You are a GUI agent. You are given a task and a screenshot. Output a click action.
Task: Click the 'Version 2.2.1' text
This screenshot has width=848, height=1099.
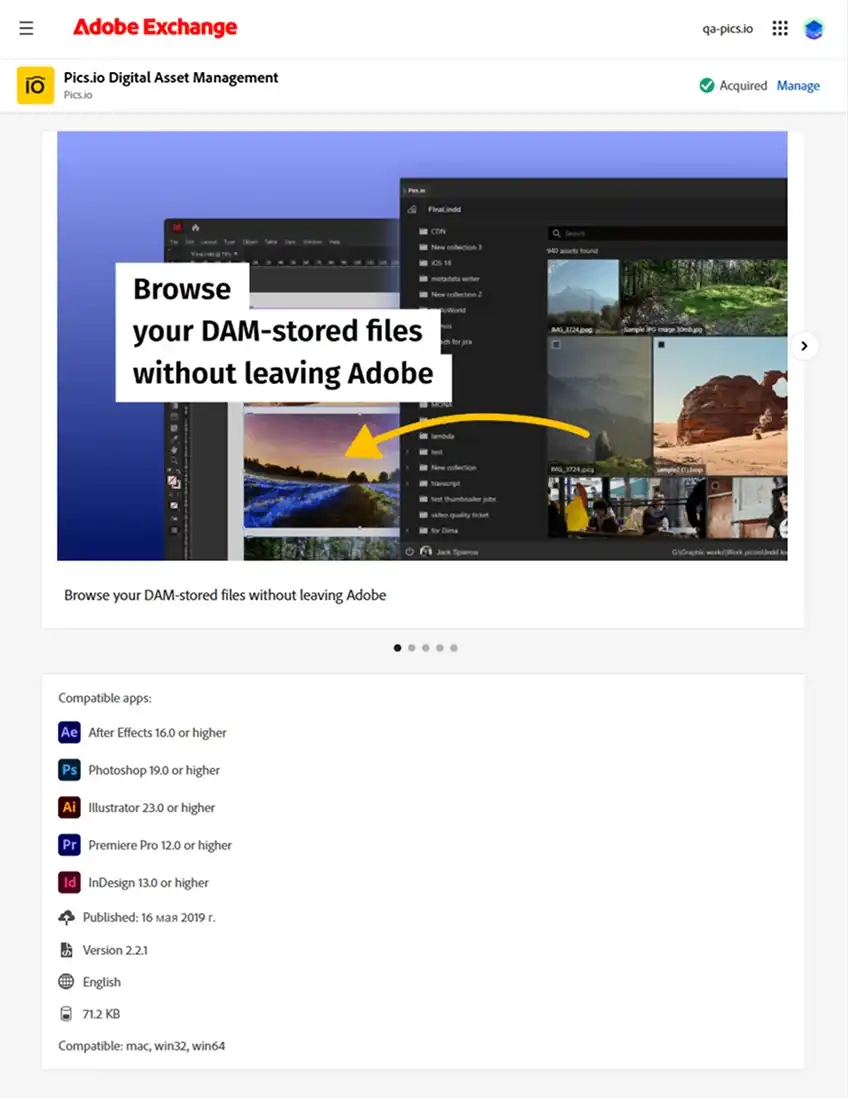click(x=115, y=950)
